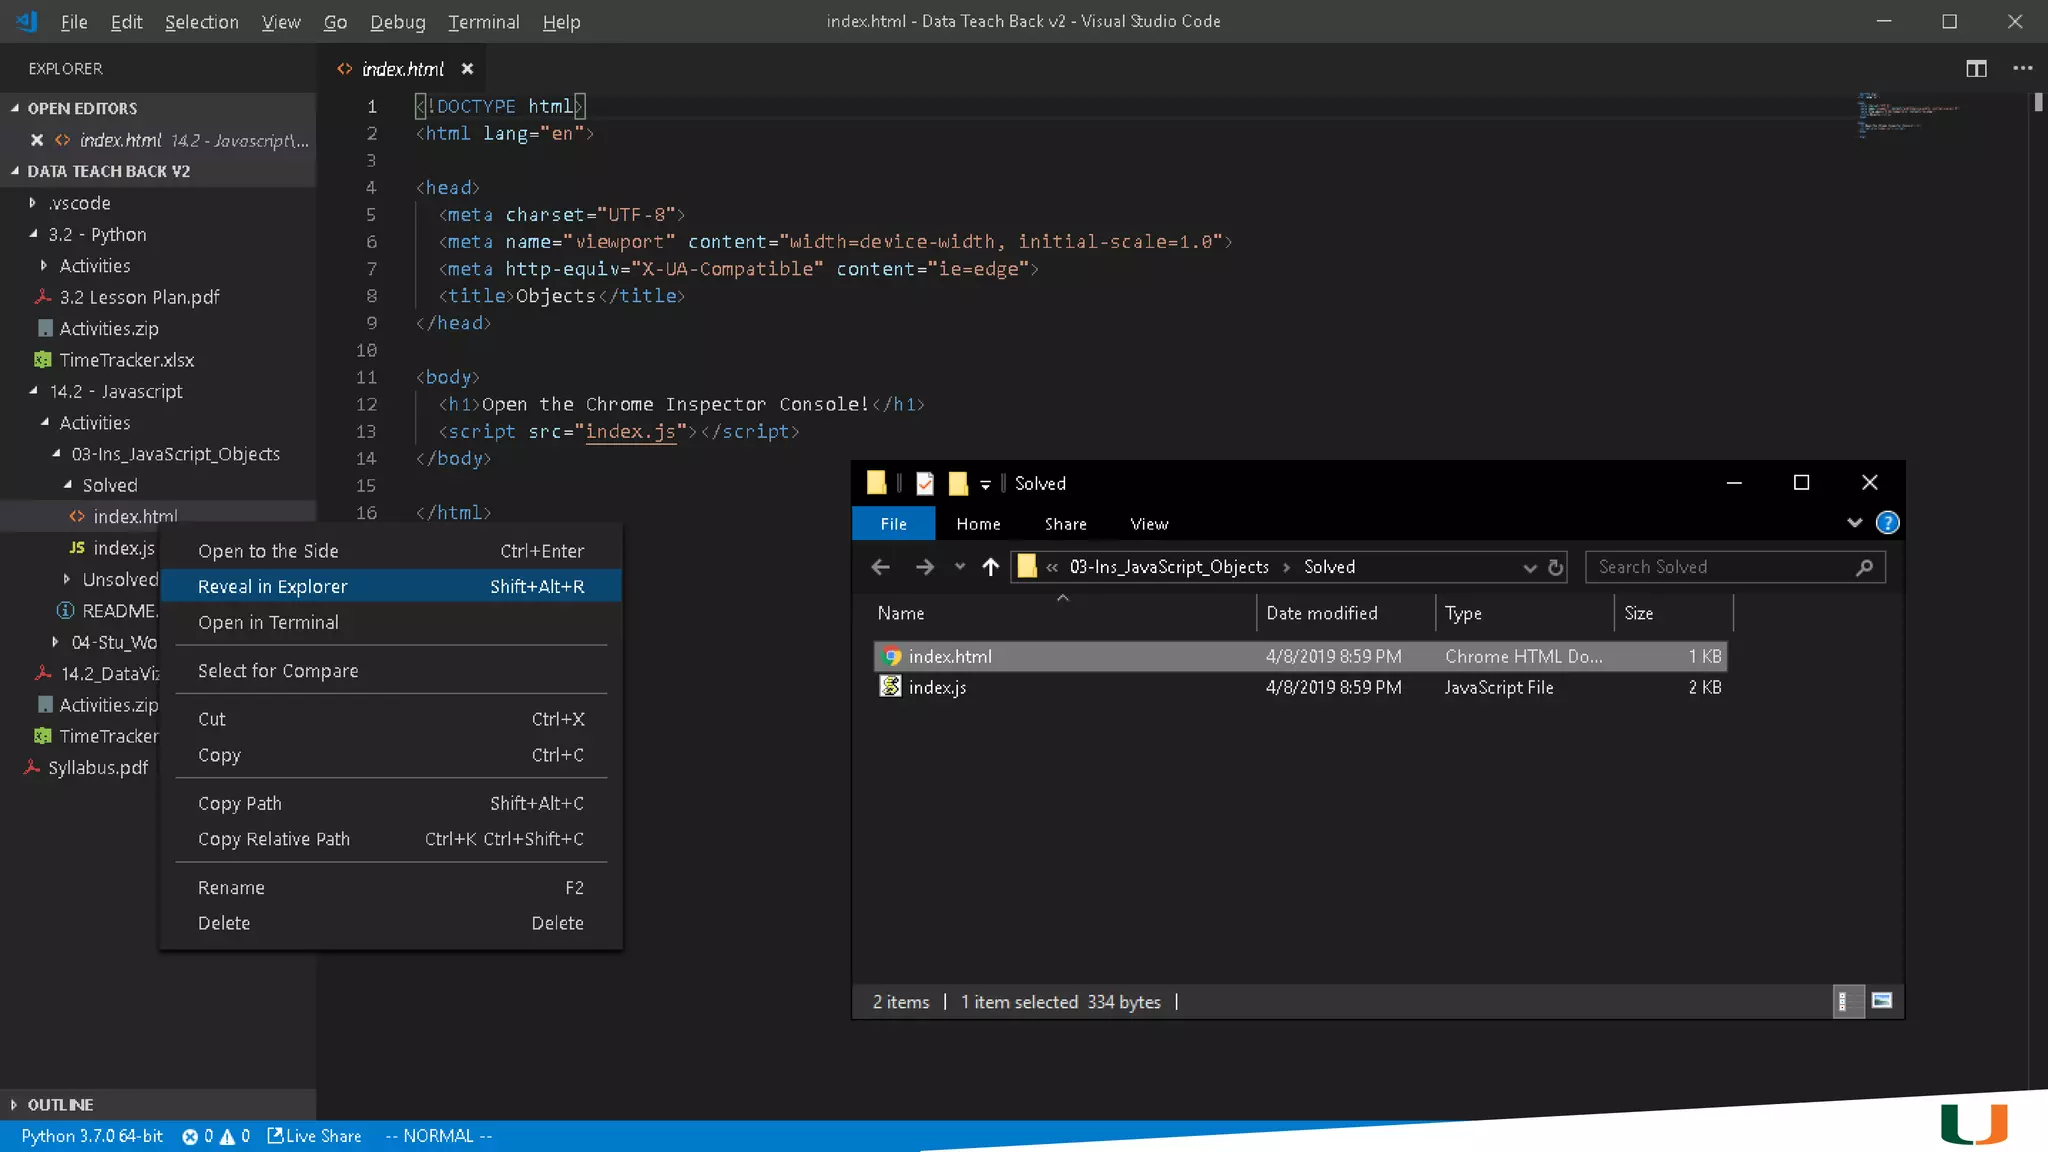
Task: Close the index.html editor tab
Action: (x=467, y=69)
